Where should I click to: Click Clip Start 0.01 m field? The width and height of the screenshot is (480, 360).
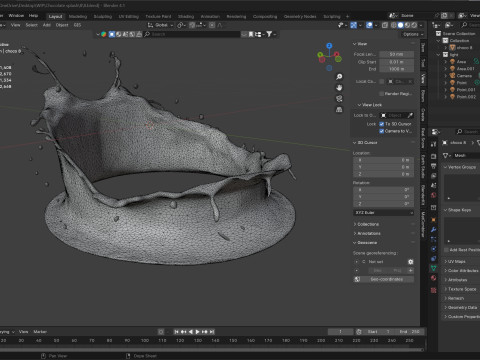(396, 62)
